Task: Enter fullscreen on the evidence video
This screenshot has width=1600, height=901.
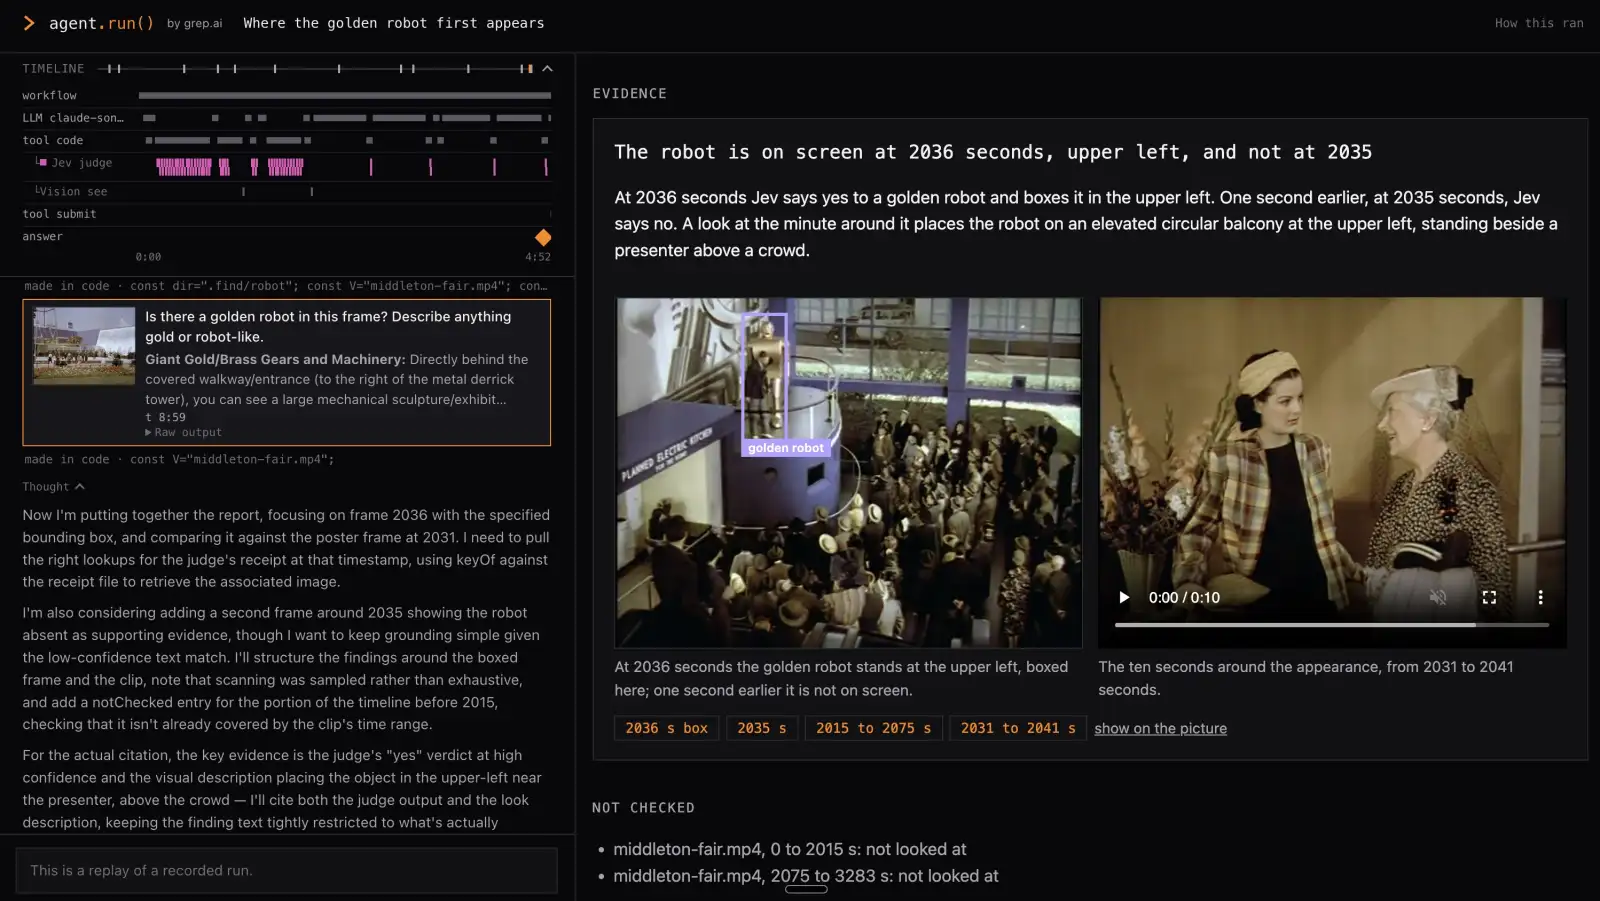Action: click(x=1489, y=597)
